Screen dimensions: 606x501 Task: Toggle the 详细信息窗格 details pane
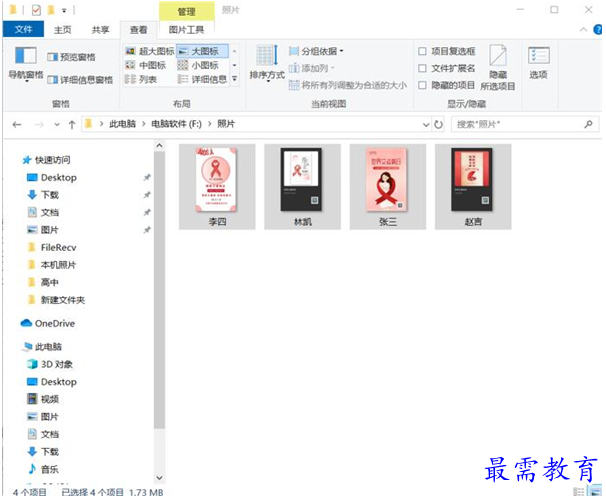pos(80,80)
